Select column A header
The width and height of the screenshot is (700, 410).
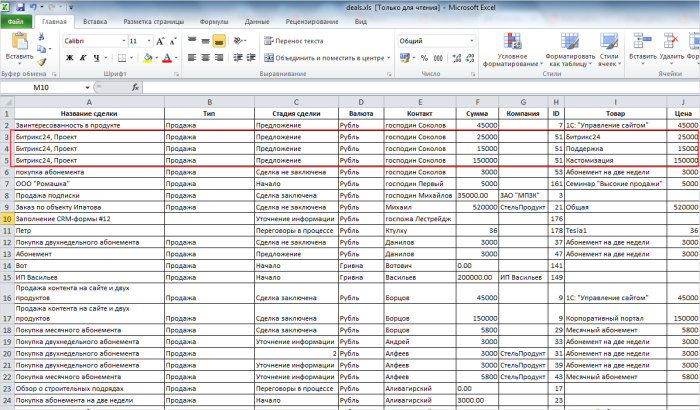tap(89, 102)
